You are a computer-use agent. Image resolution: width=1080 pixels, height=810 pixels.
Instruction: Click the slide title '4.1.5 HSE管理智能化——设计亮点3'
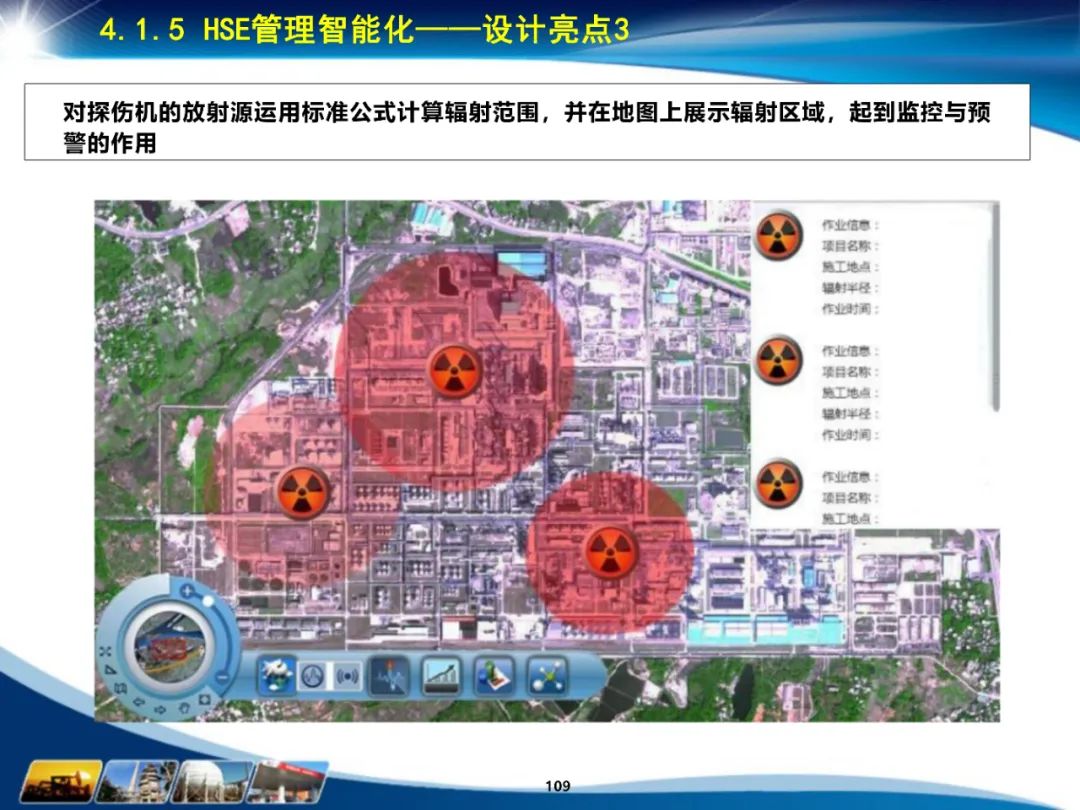[x=364, y=30]
